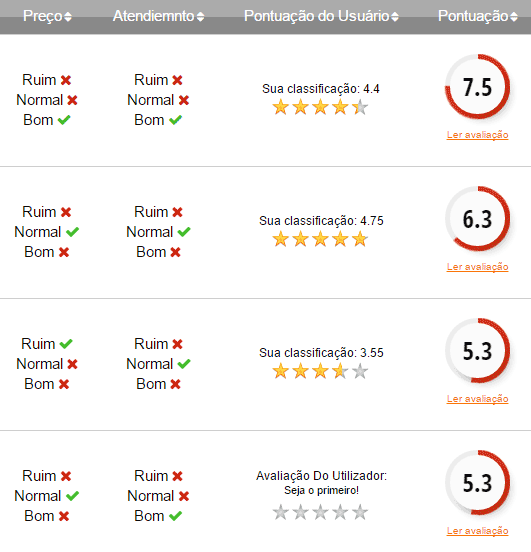The height and width of the screenshot is (552, 531).
Task: Set third grey star rating in last row
Action: point(320,512)
